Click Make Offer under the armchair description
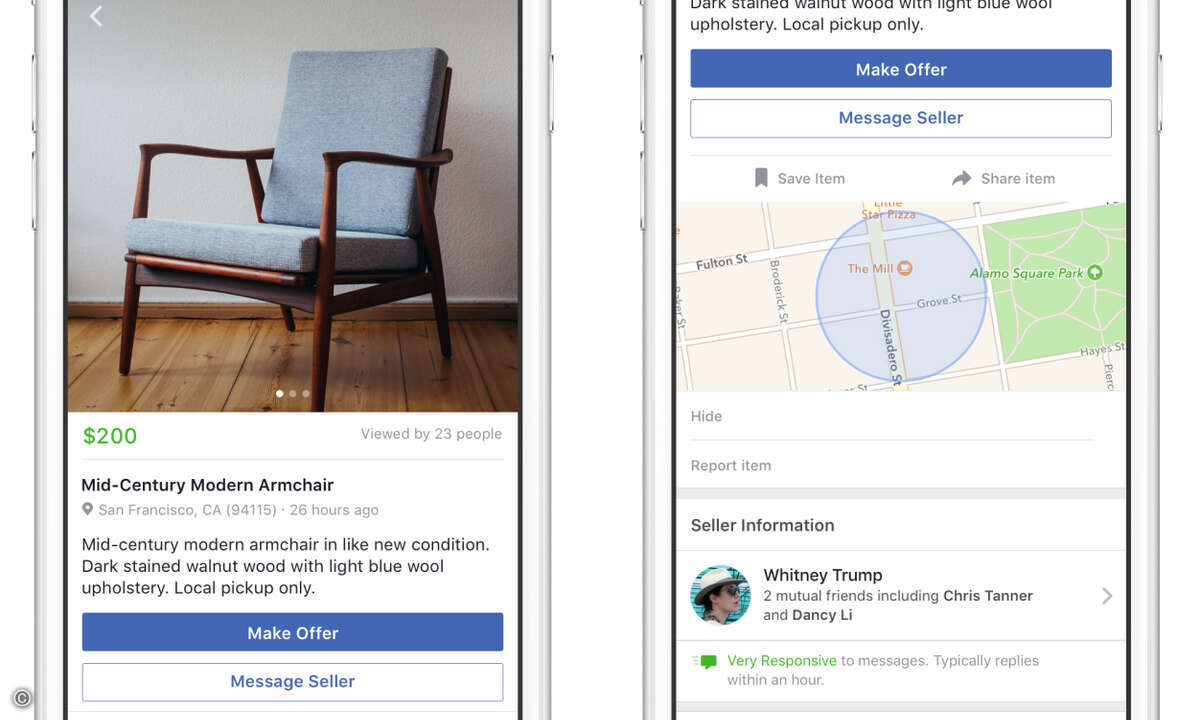1200x720 pixels. (292, 632)
